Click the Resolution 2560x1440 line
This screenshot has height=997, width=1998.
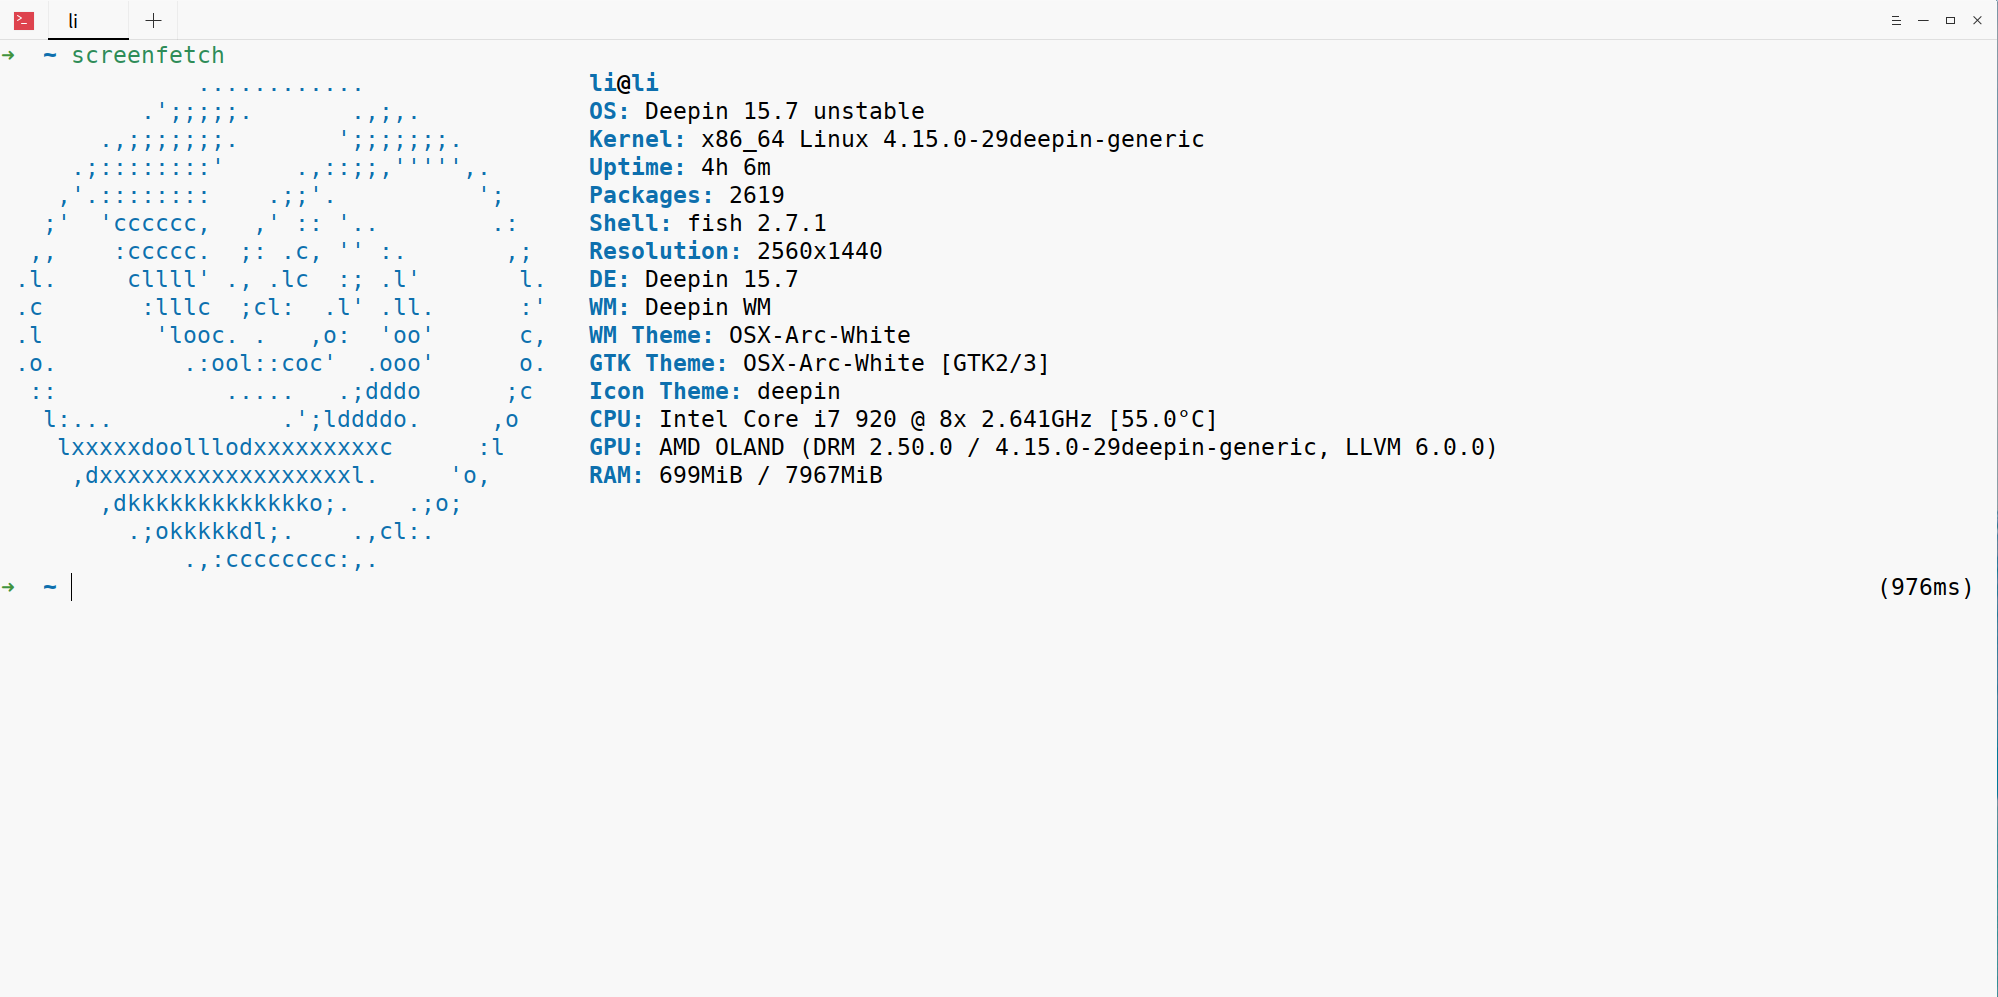coord(736,251)
